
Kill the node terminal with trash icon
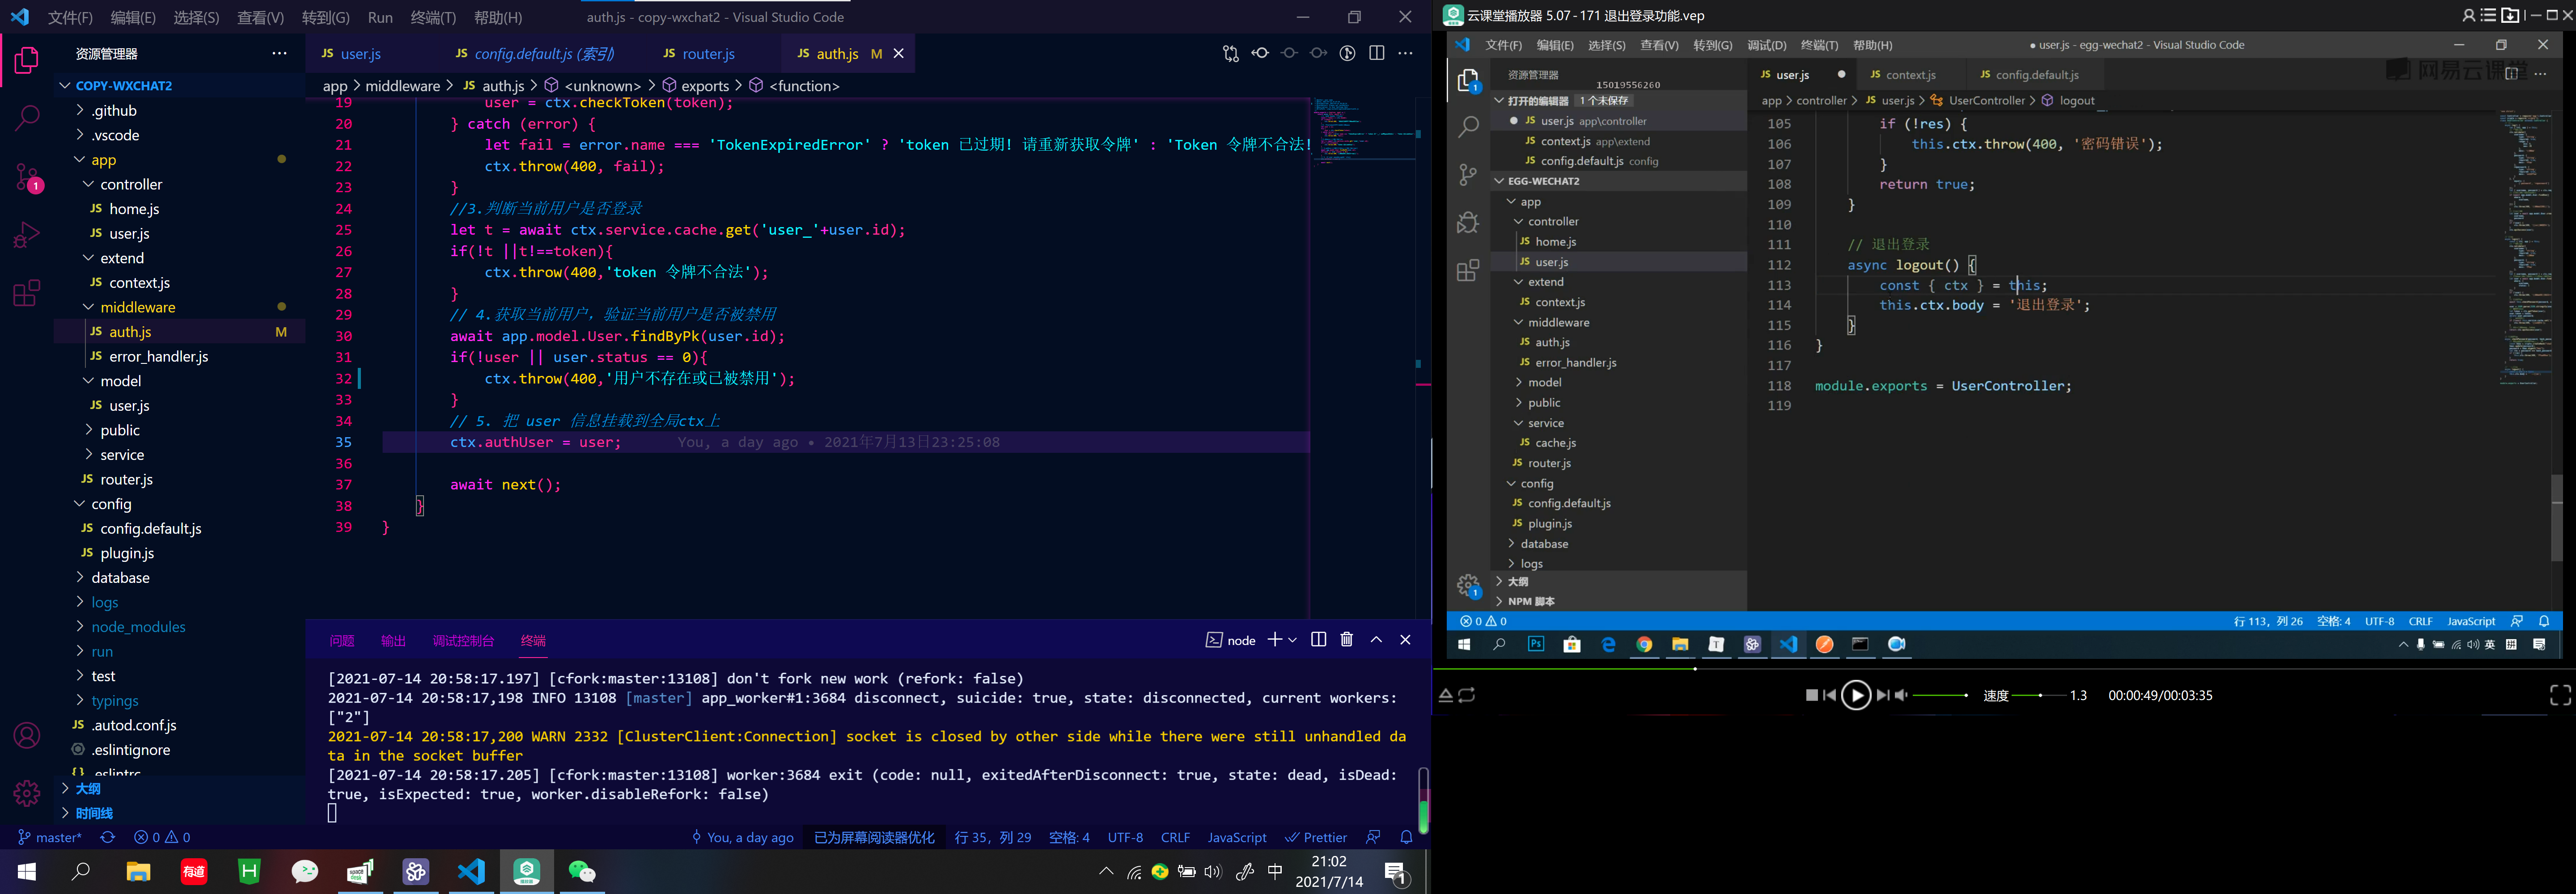tap(1347, 640)
